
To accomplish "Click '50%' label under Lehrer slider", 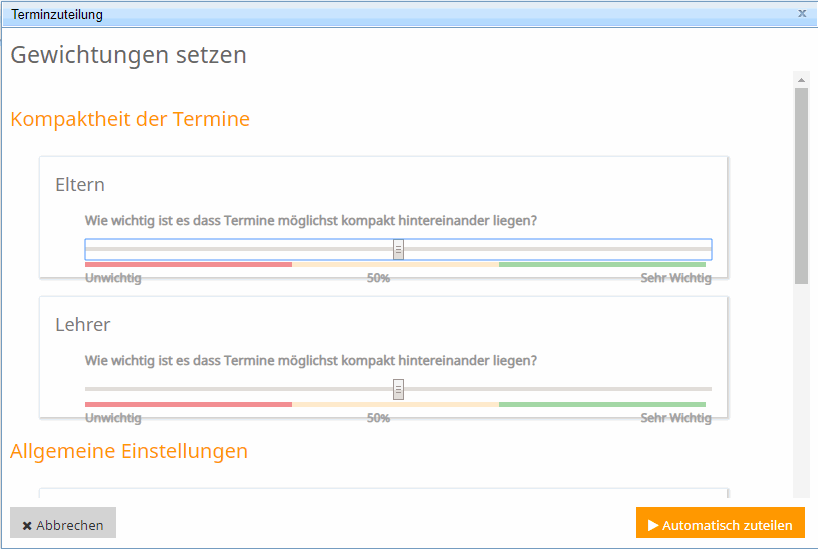I will coord(378,418).
